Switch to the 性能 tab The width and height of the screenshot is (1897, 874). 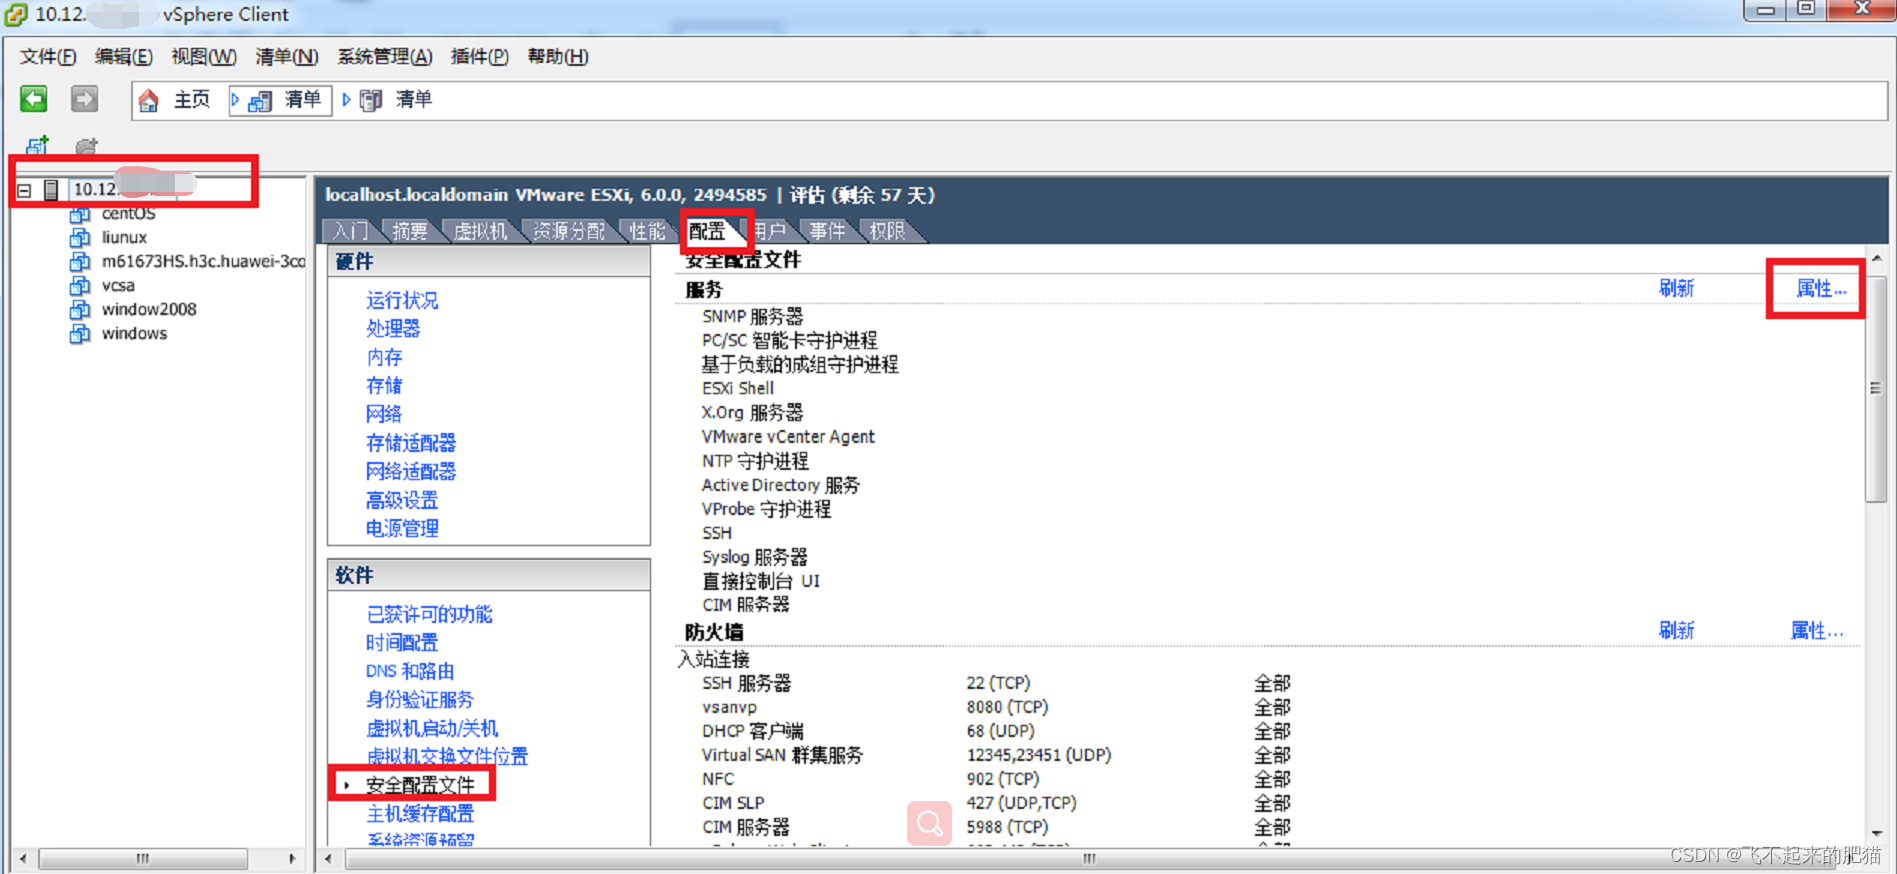(647, 231)
